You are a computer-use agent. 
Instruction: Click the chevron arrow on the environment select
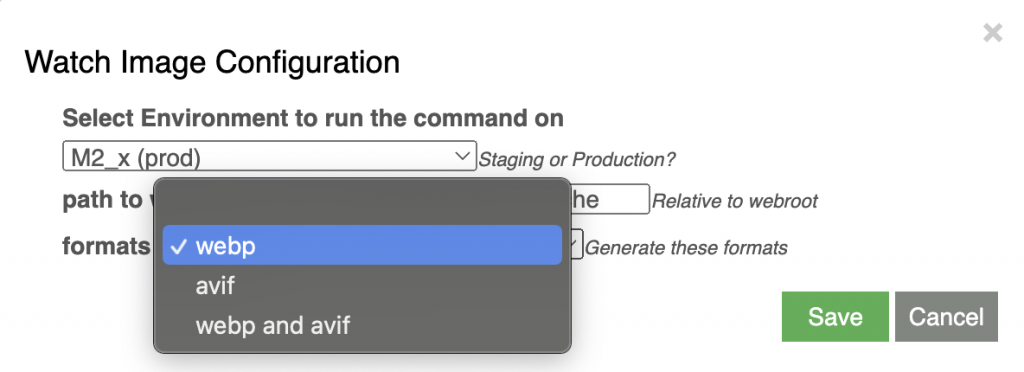click(462, 156)
